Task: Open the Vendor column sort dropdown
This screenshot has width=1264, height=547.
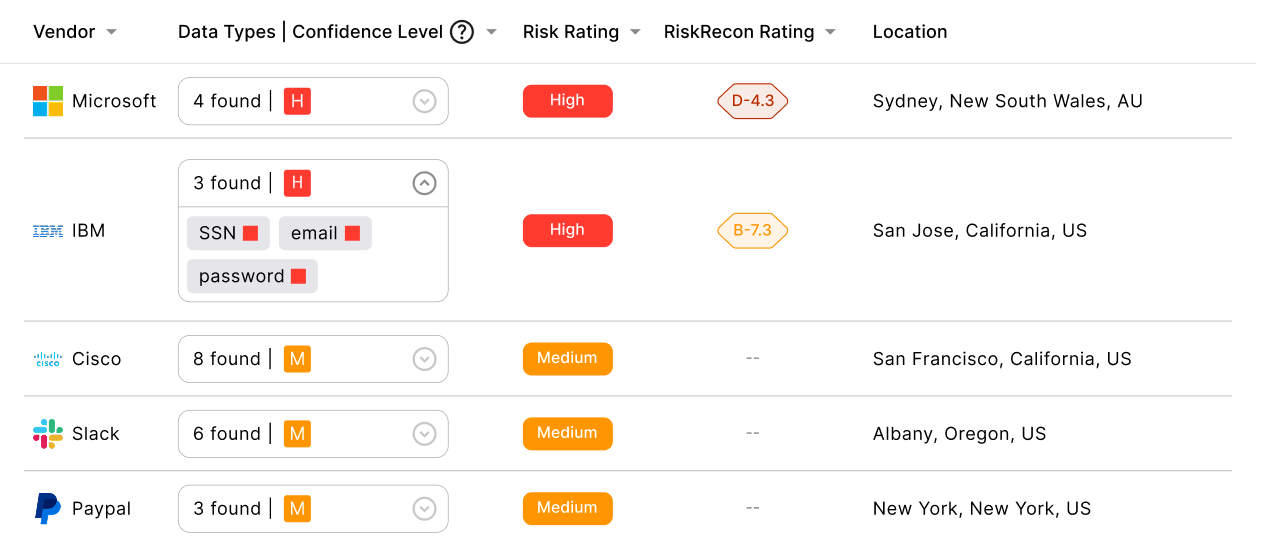Action: (112, 32)
